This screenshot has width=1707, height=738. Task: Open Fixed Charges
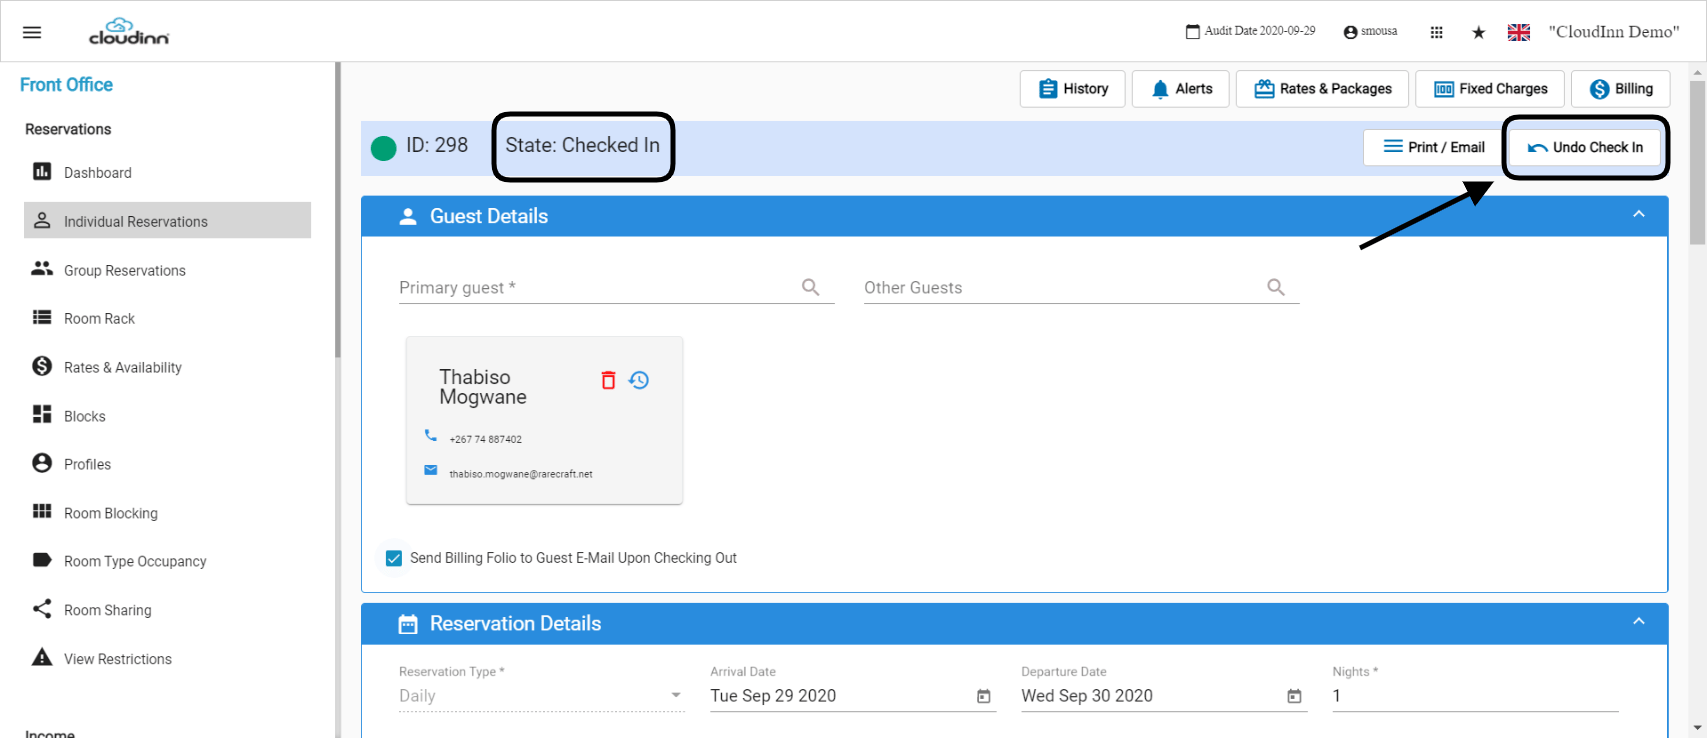click(x=1490, y=89)
